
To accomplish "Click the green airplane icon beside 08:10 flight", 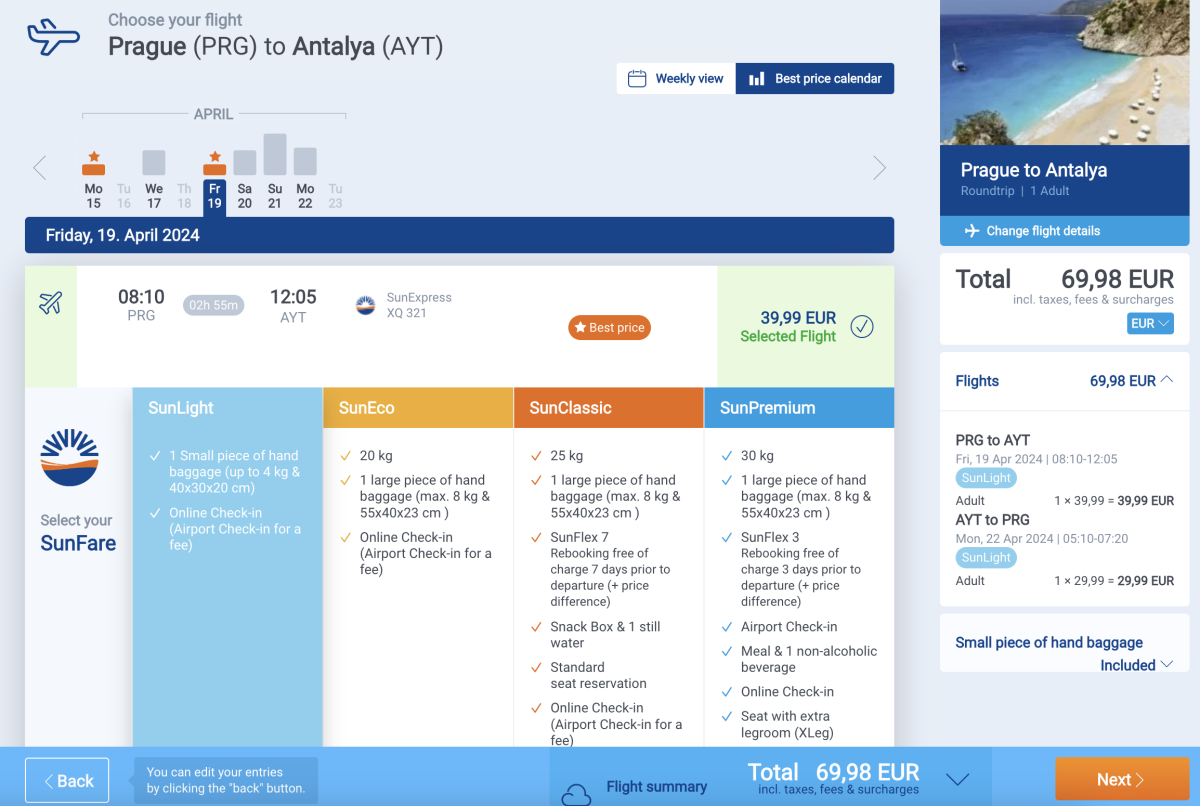I will (51, 302).
